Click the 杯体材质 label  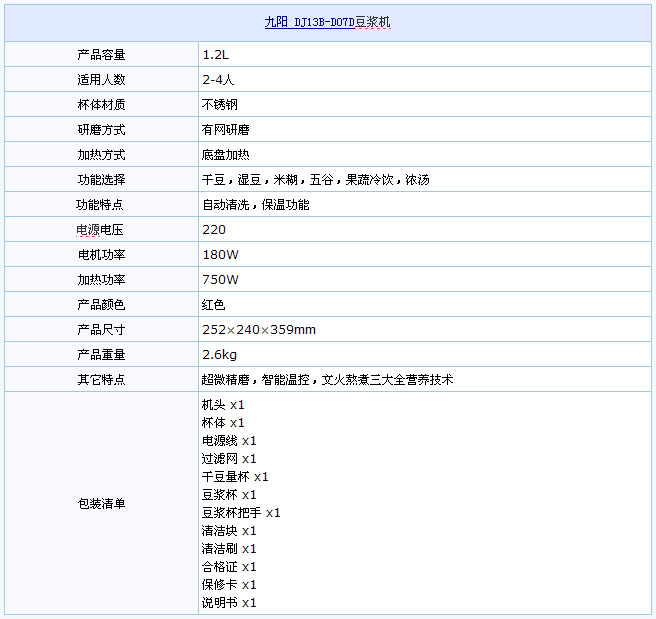click(101, 105)
